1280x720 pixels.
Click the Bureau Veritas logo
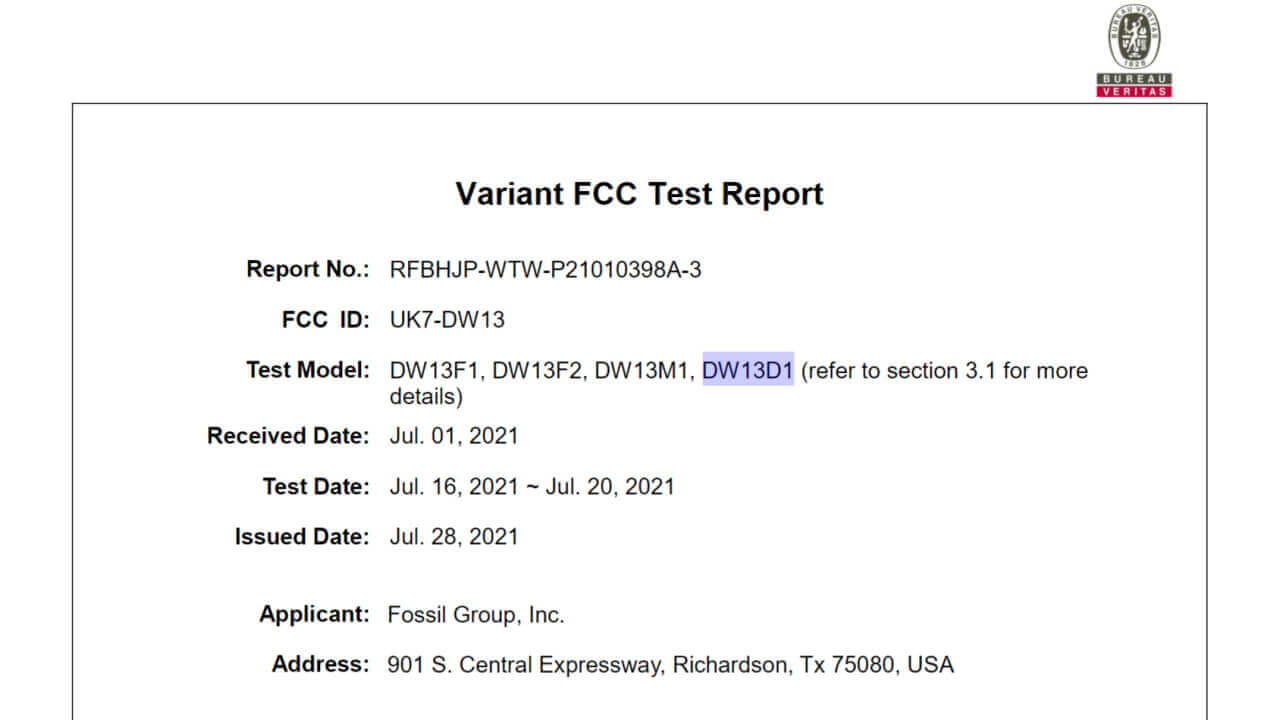(x=1134, y=52)
